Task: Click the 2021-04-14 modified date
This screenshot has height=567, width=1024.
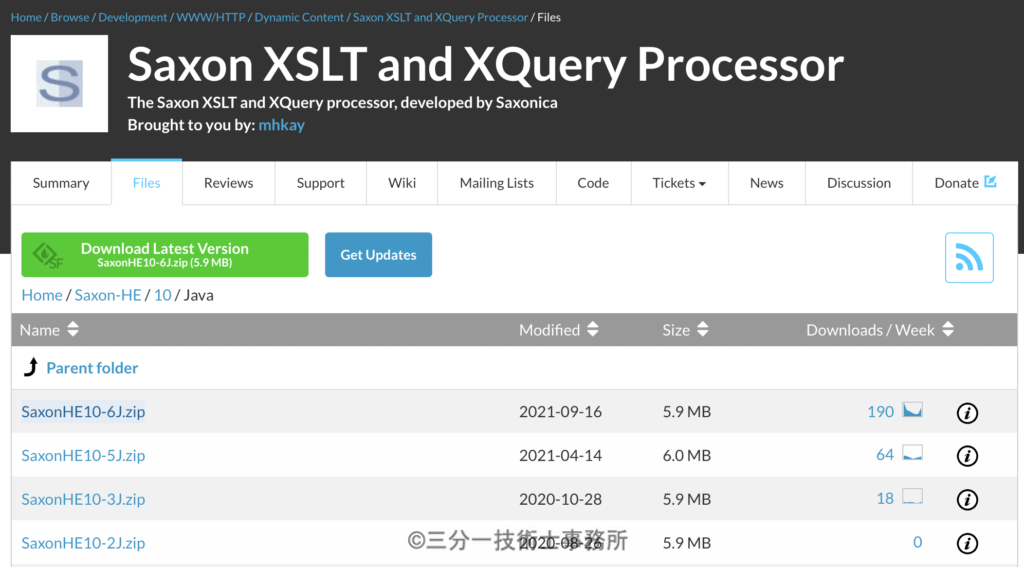Action: point(560,455)
